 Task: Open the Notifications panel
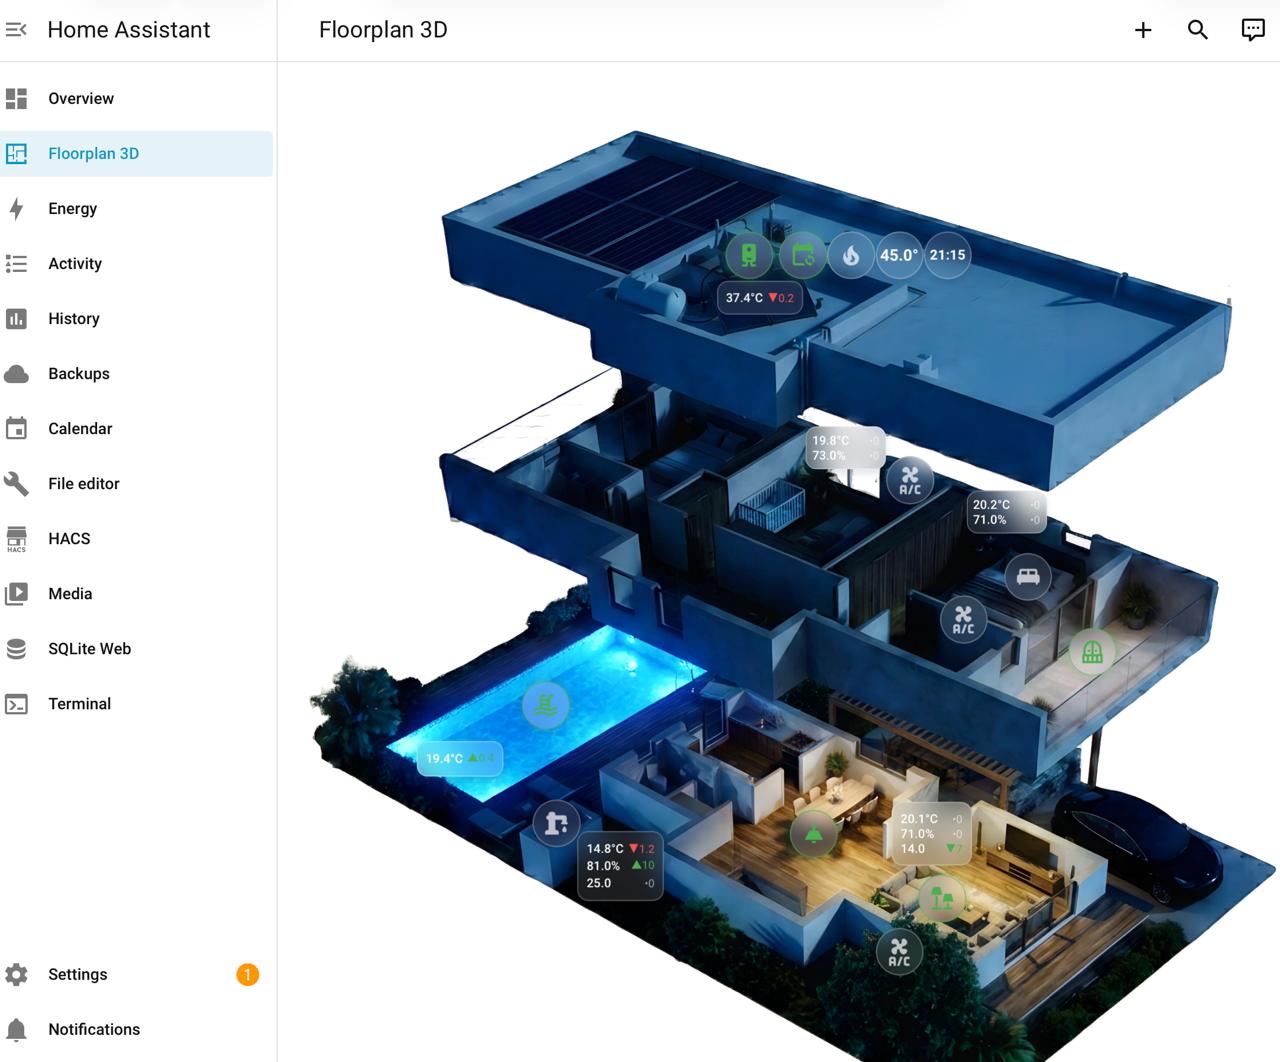[x=93, y=1029]
